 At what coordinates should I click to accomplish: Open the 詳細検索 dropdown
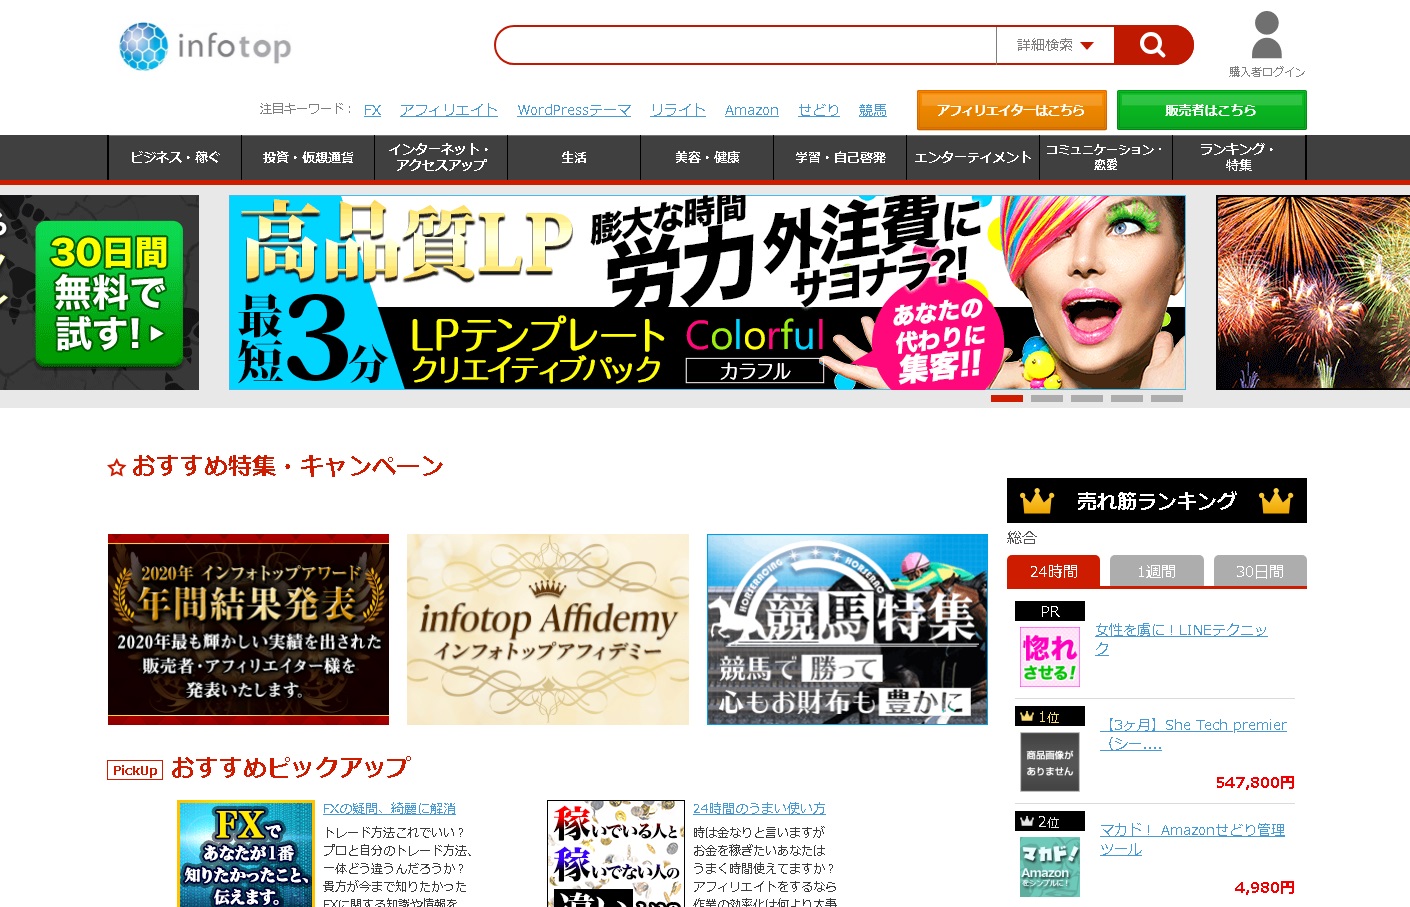pos(1055,45)
